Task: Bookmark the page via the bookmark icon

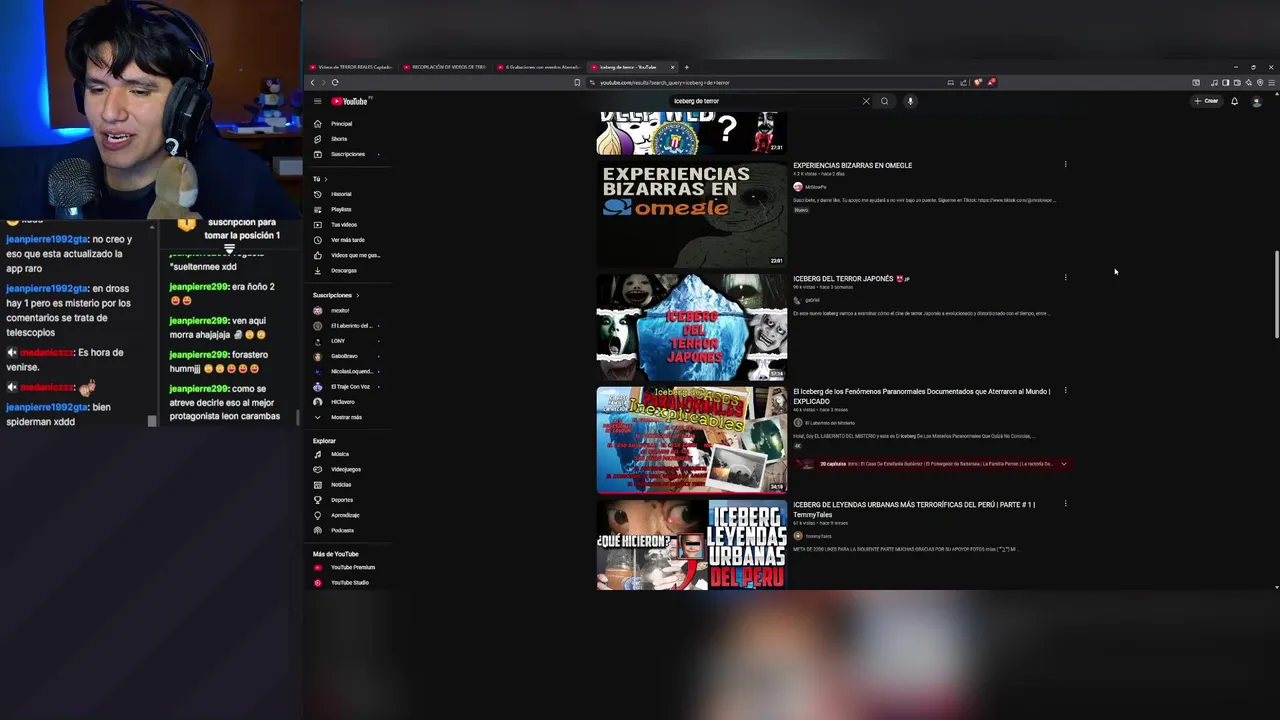Action: (x=577, y=82)
